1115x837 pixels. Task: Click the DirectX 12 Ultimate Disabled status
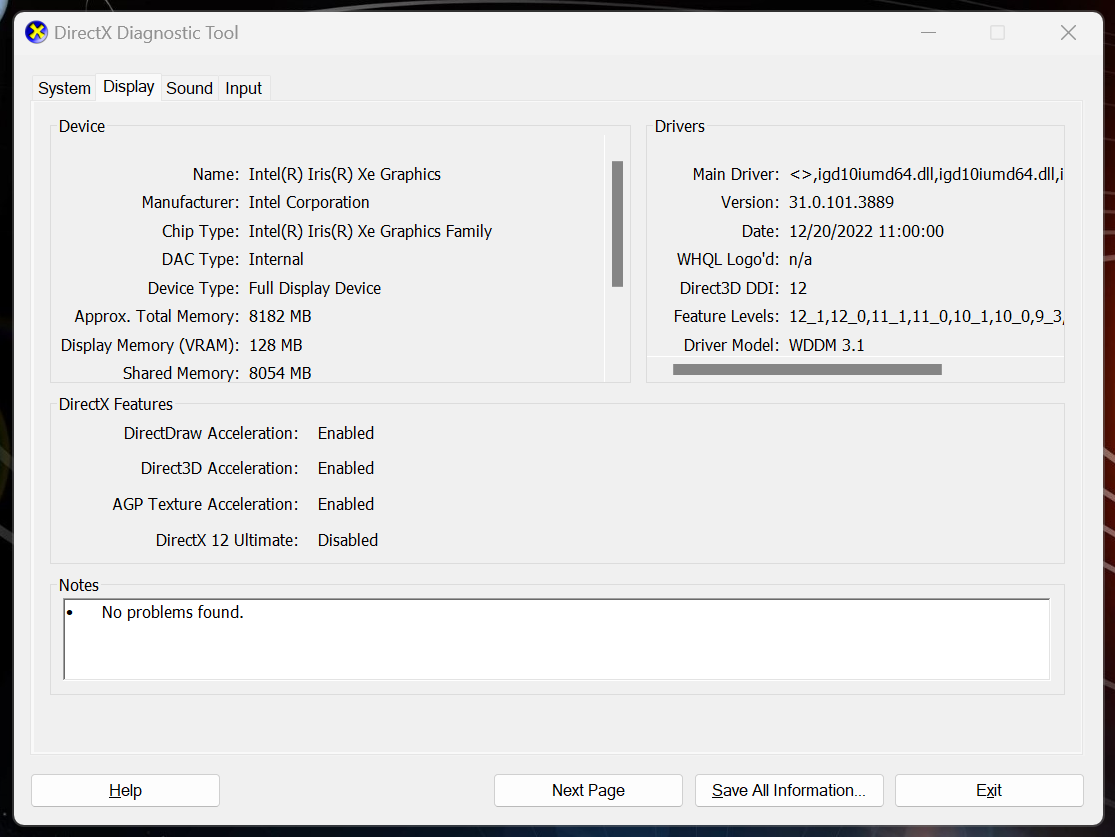tap(347, 540)
